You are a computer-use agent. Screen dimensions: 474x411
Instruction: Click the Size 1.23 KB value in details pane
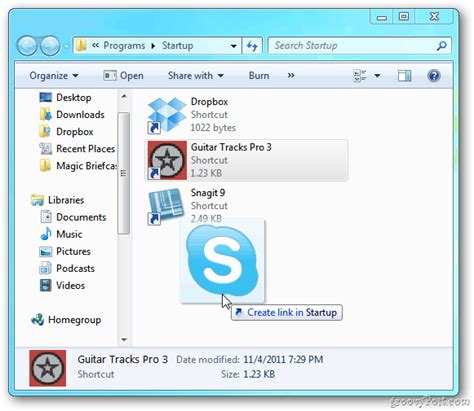point(259,374)
